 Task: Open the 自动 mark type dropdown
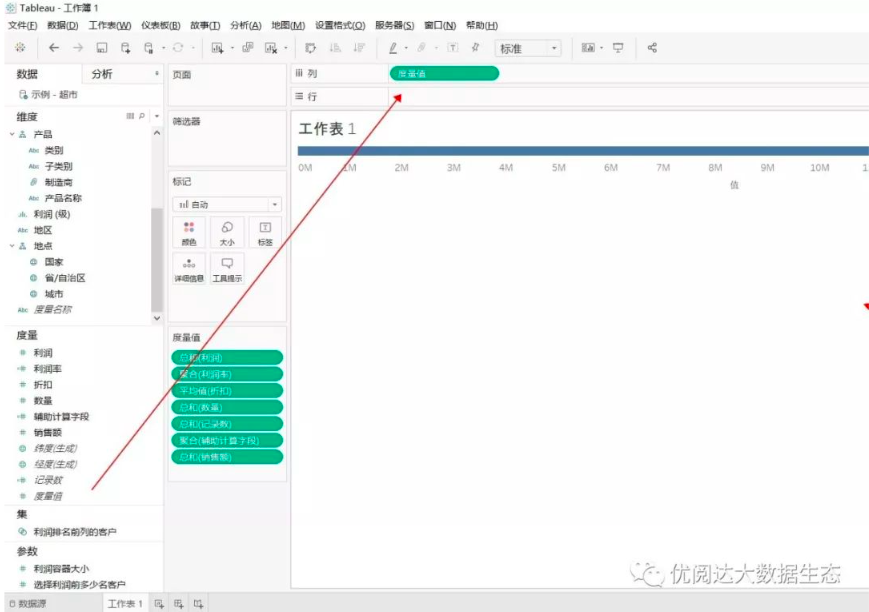pyautogui.click(x=227, y=204)
